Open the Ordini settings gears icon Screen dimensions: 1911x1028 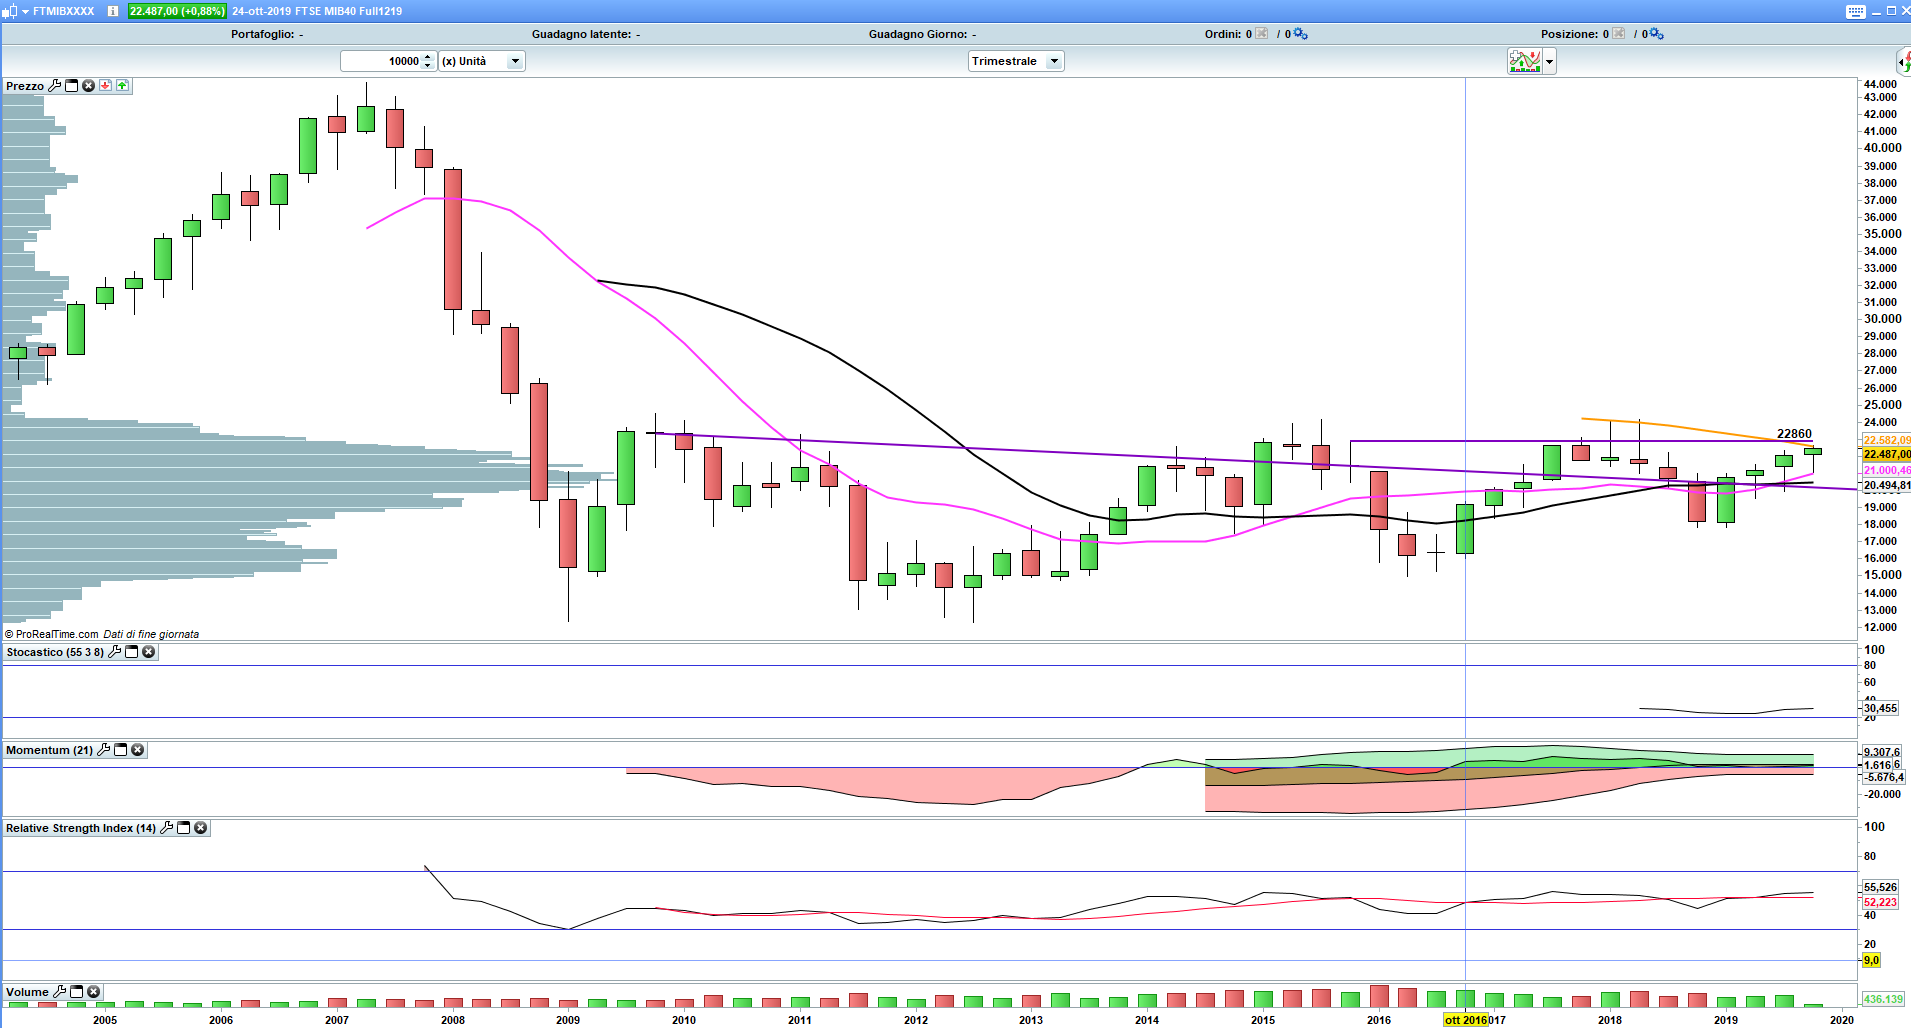(x=1300, y=34)
